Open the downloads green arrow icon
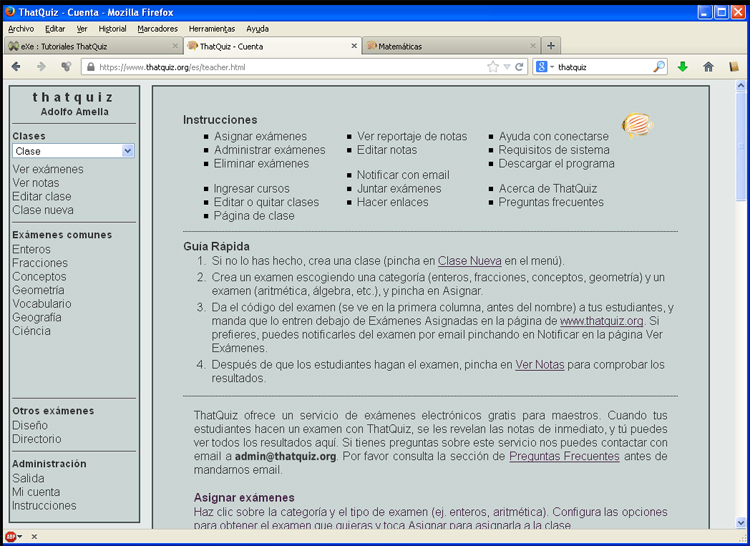 click(x=683, y=67)
